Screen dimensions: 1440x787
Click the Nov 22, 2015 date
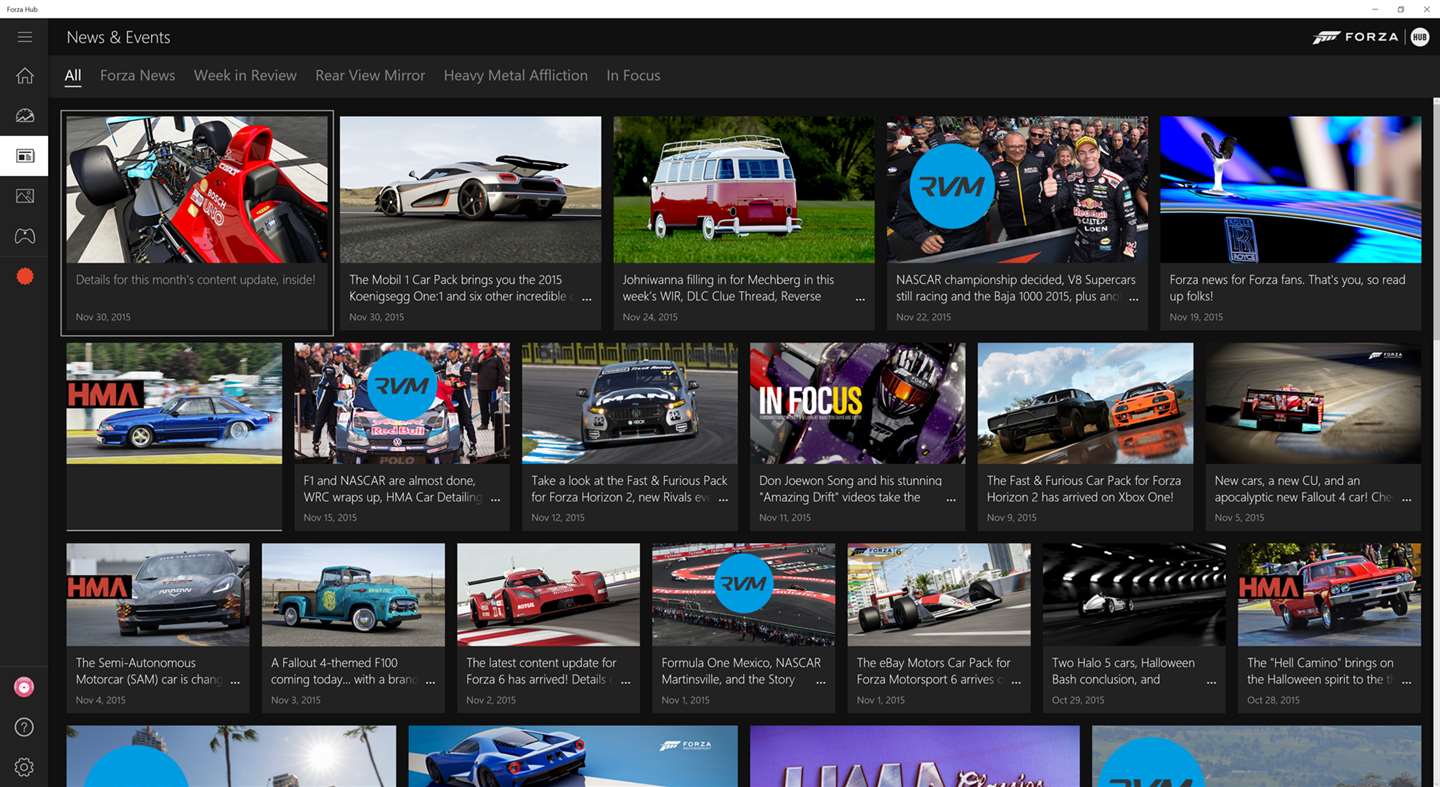tap(923, 317)
